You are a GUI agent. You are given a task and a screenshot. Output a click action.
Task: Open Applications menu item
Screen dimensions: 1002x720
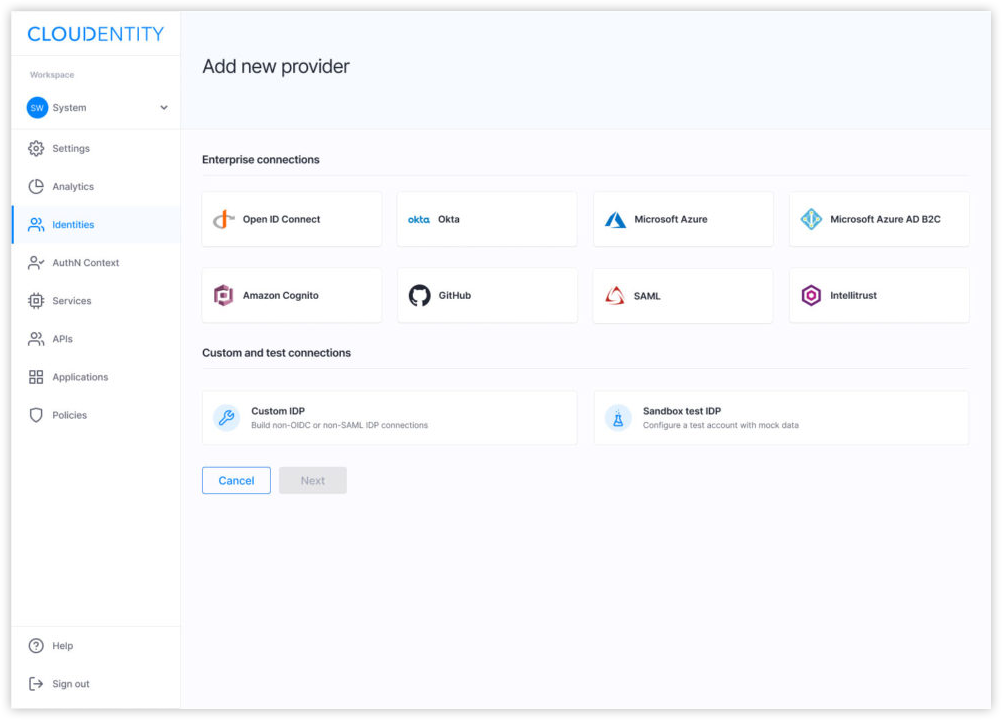pos(96,377)
